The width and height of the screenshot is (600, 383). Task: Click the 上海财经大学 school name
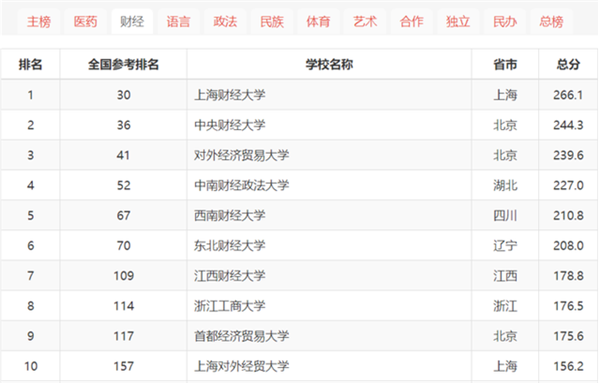[x=230, y=95]
